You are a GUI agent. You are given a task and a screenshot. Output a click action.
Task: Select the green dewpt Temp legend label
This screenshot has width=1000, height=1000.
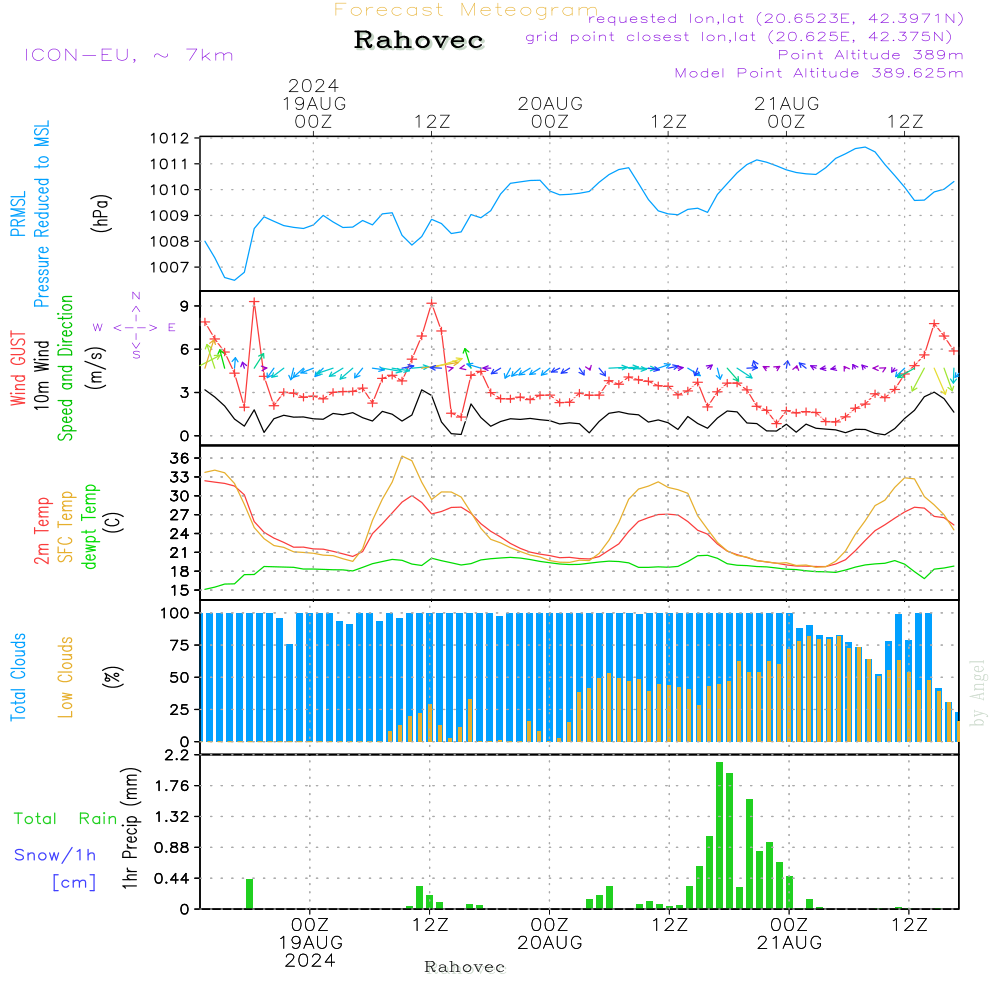[91, 526]
